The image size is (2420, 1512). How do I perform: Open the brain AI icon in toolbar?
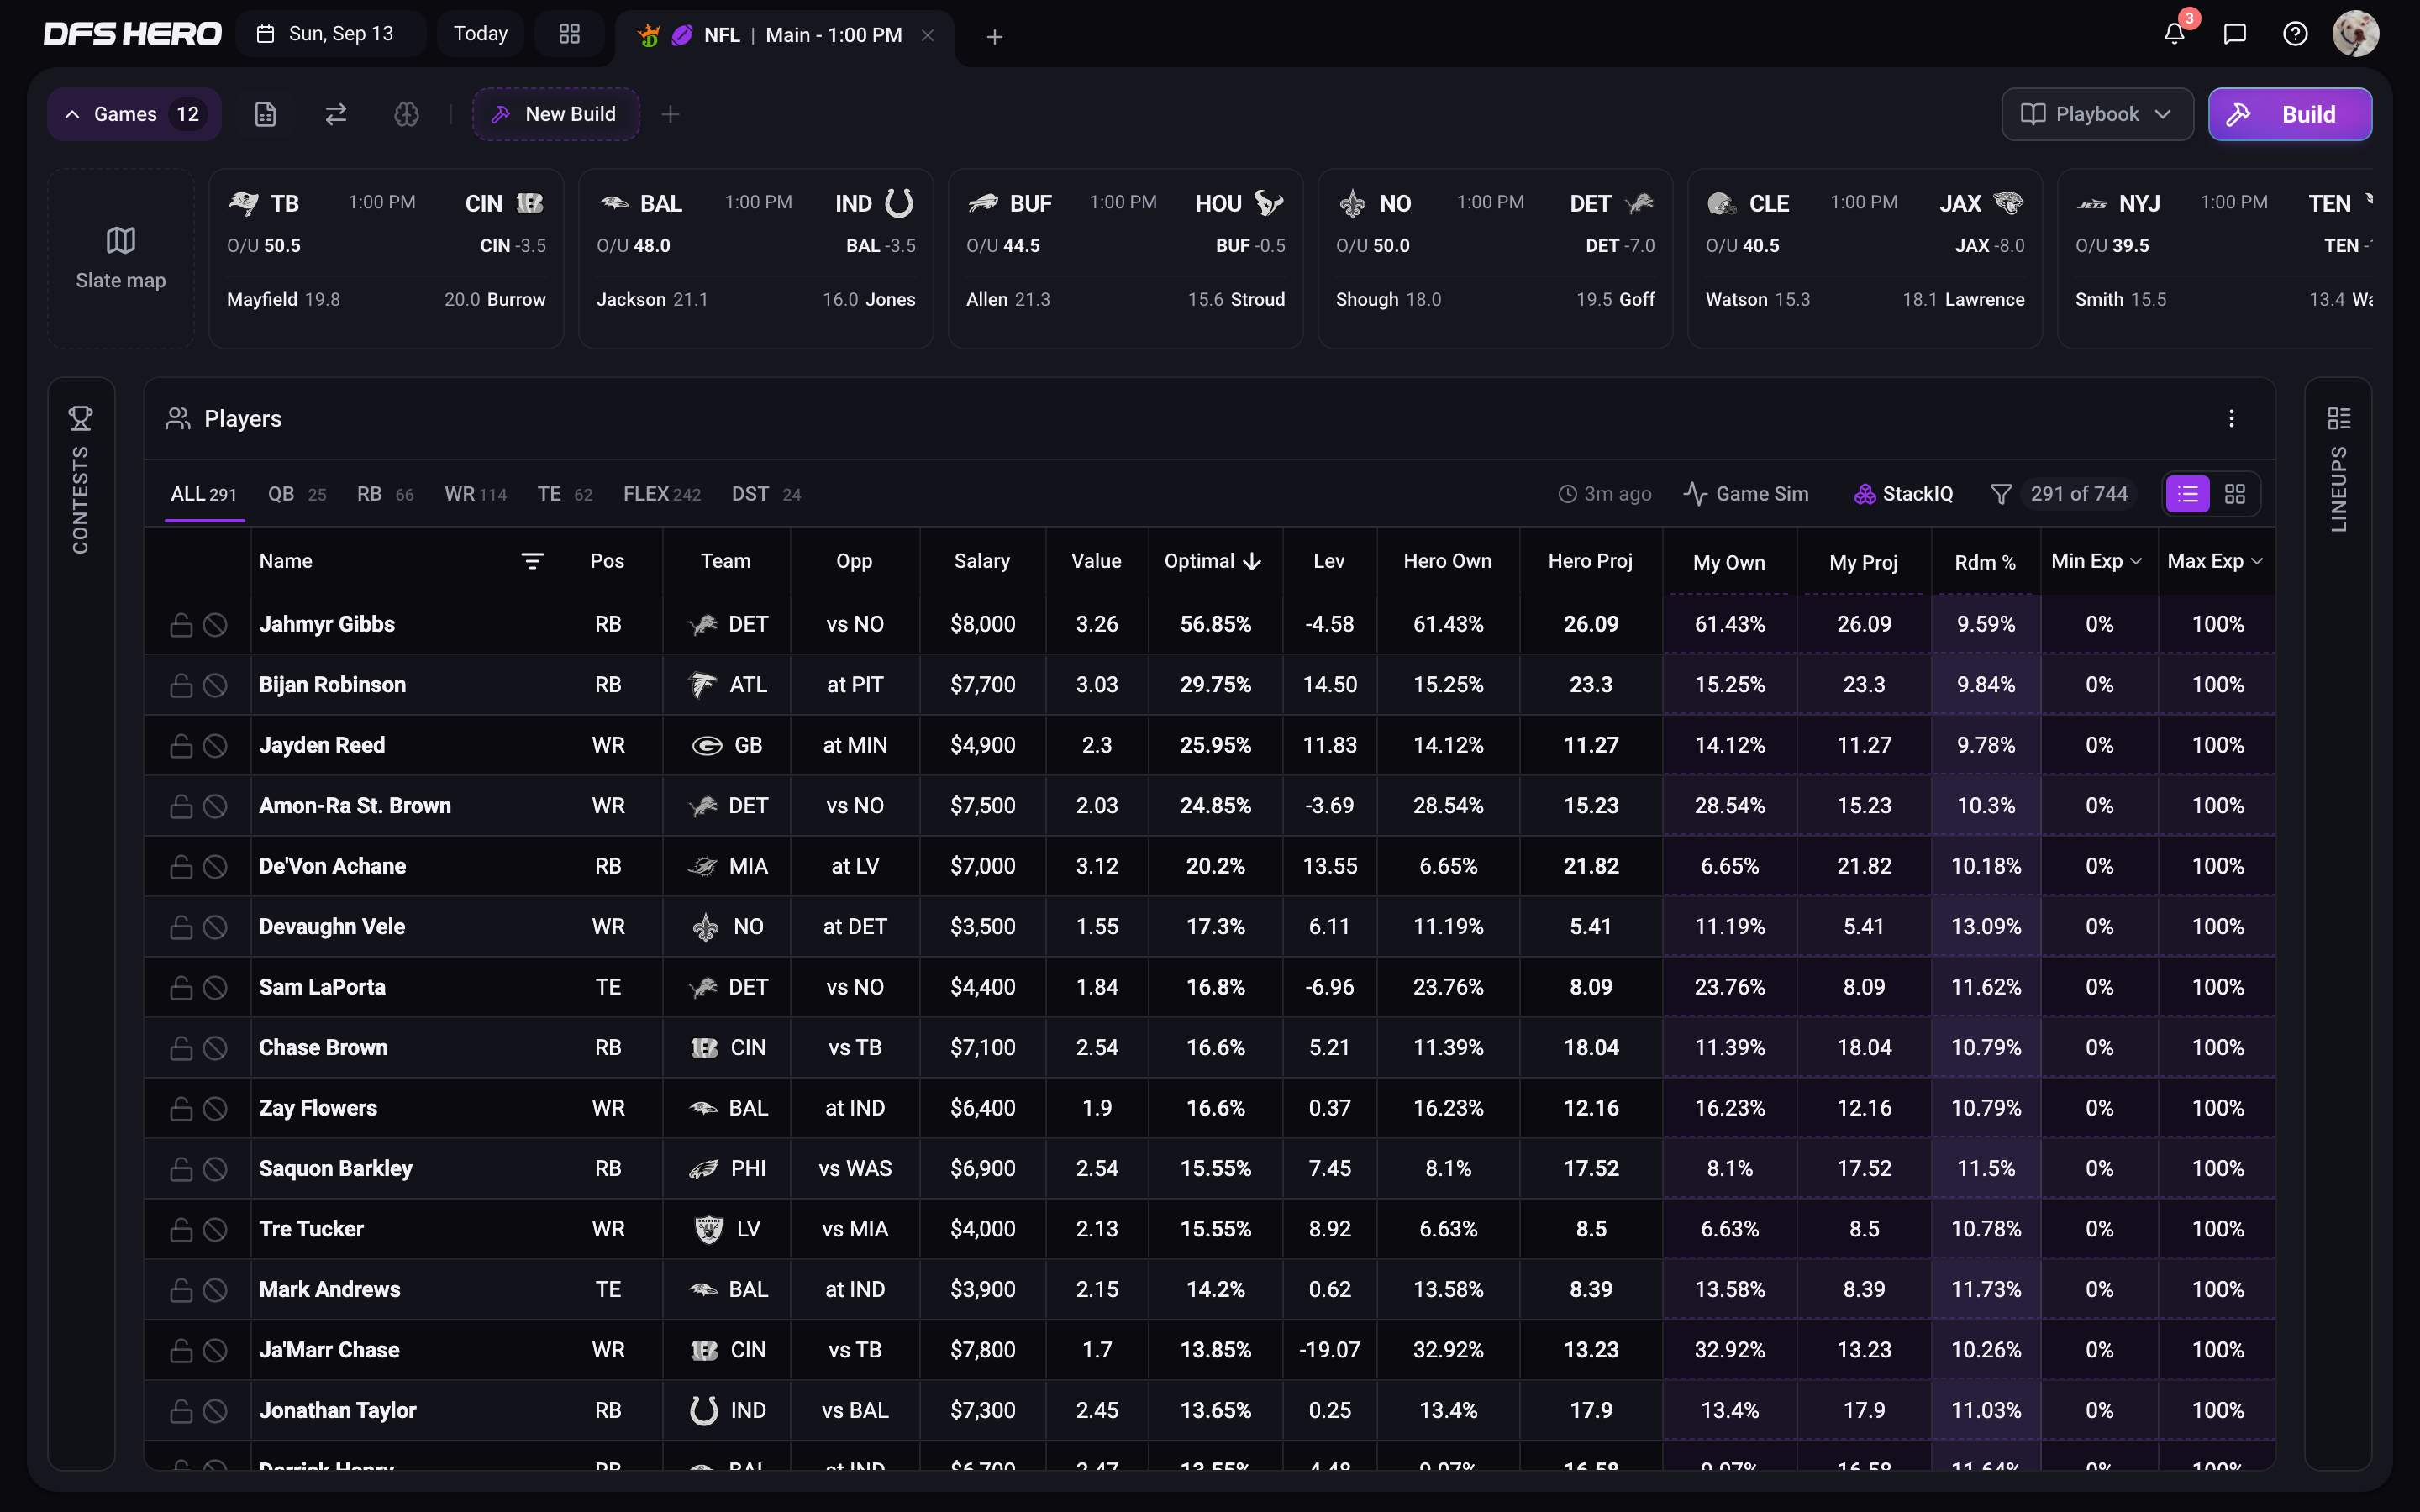pos(406,114)
